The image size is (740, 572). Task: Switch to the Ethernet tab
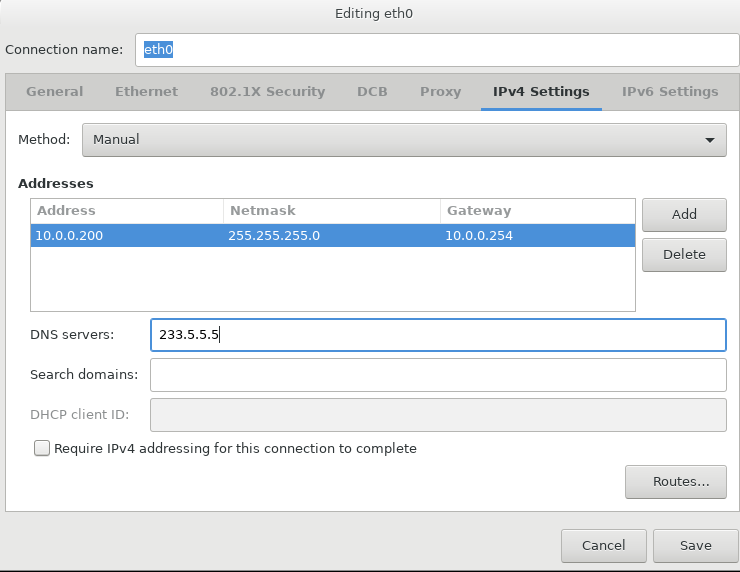pos(147,92)
